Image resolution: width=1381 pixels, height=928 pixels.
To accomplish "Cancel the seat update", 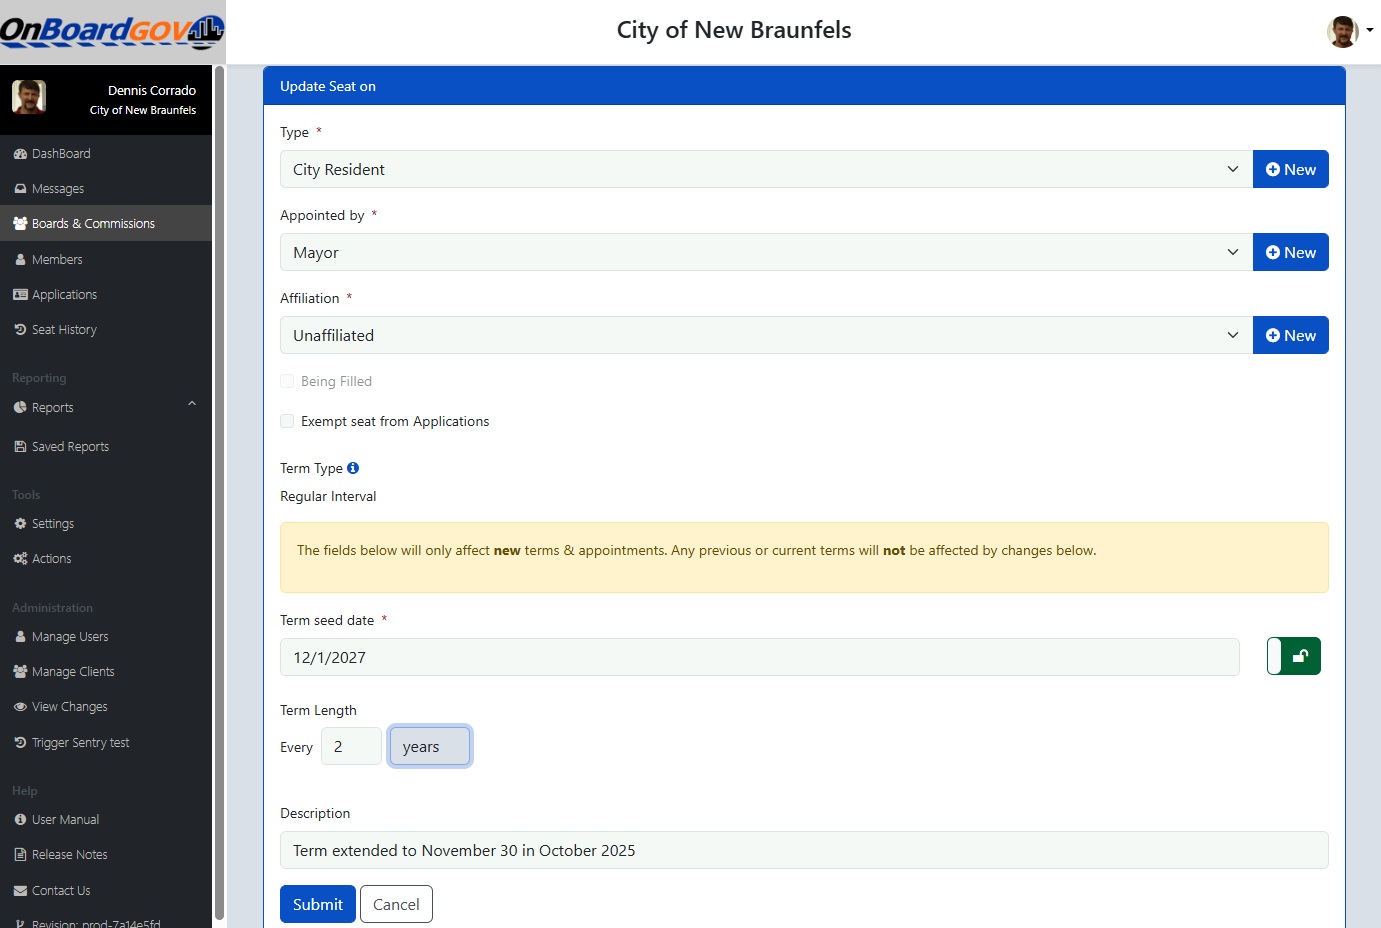I will coord(396,904).
